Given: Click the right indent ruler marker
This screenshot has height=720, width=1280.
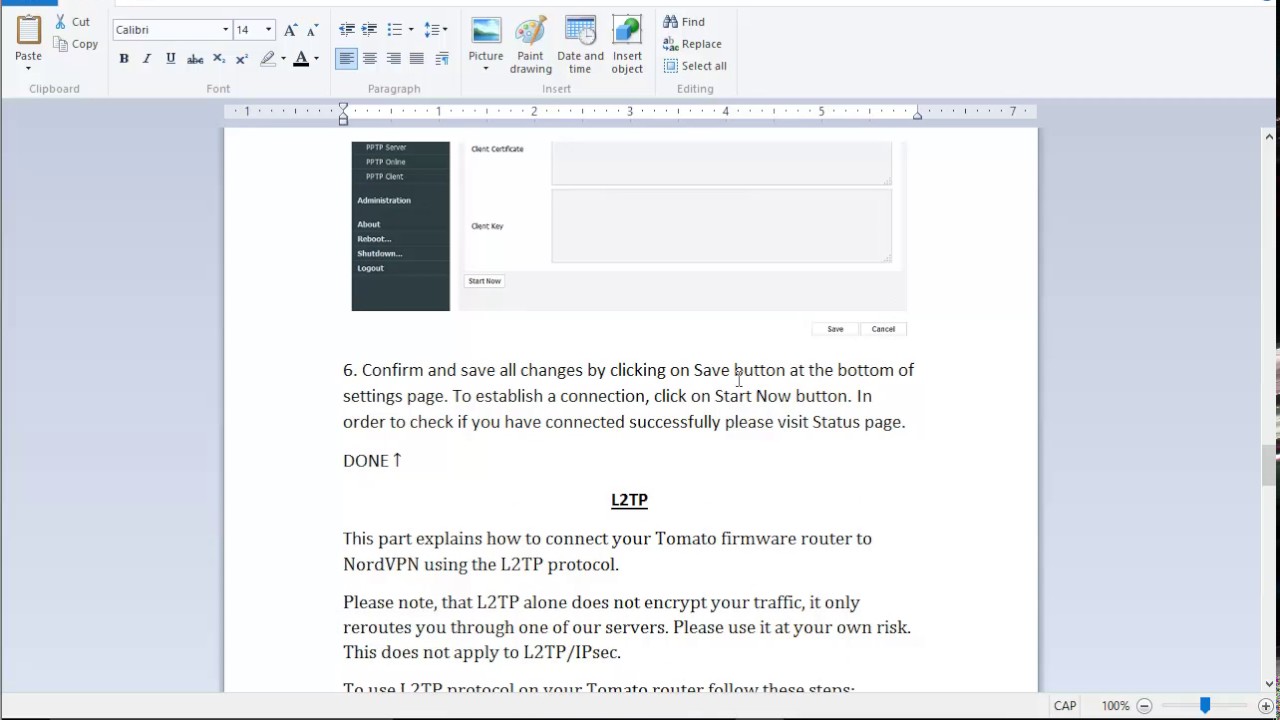Looking at the screenshot, I should (917, 115).
